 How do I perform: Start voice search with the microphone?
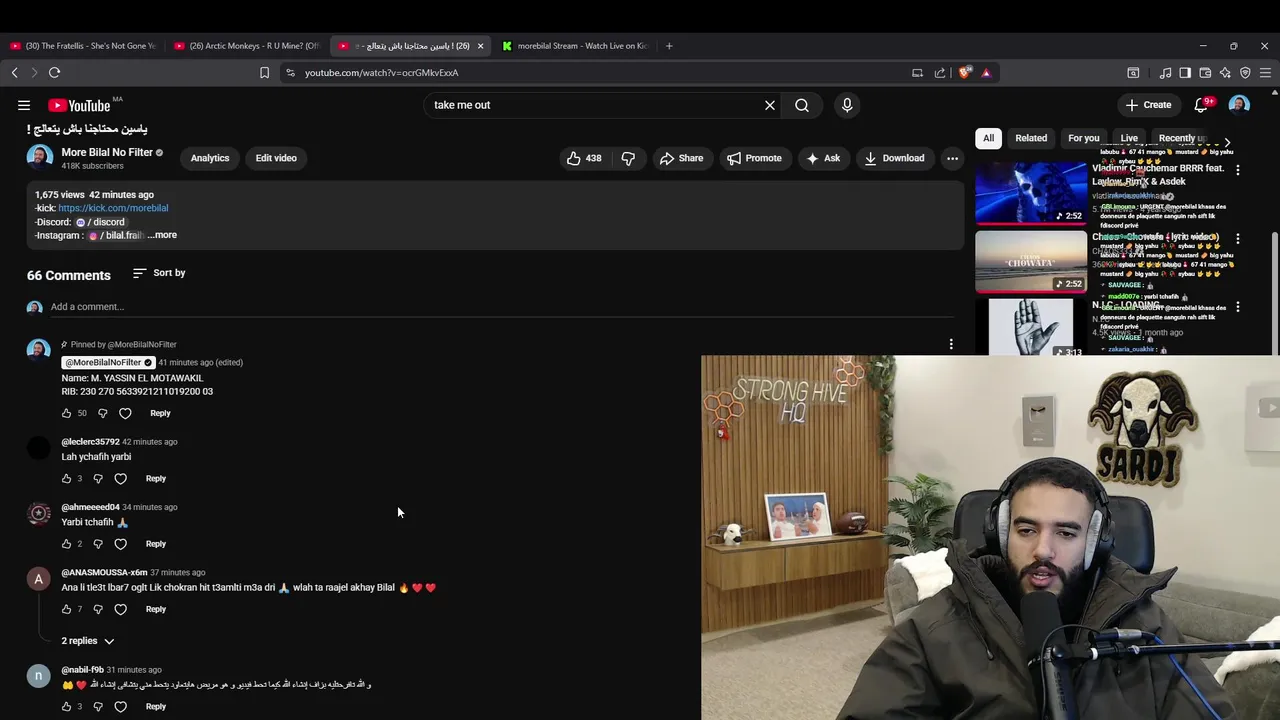[x=847, y=105]
